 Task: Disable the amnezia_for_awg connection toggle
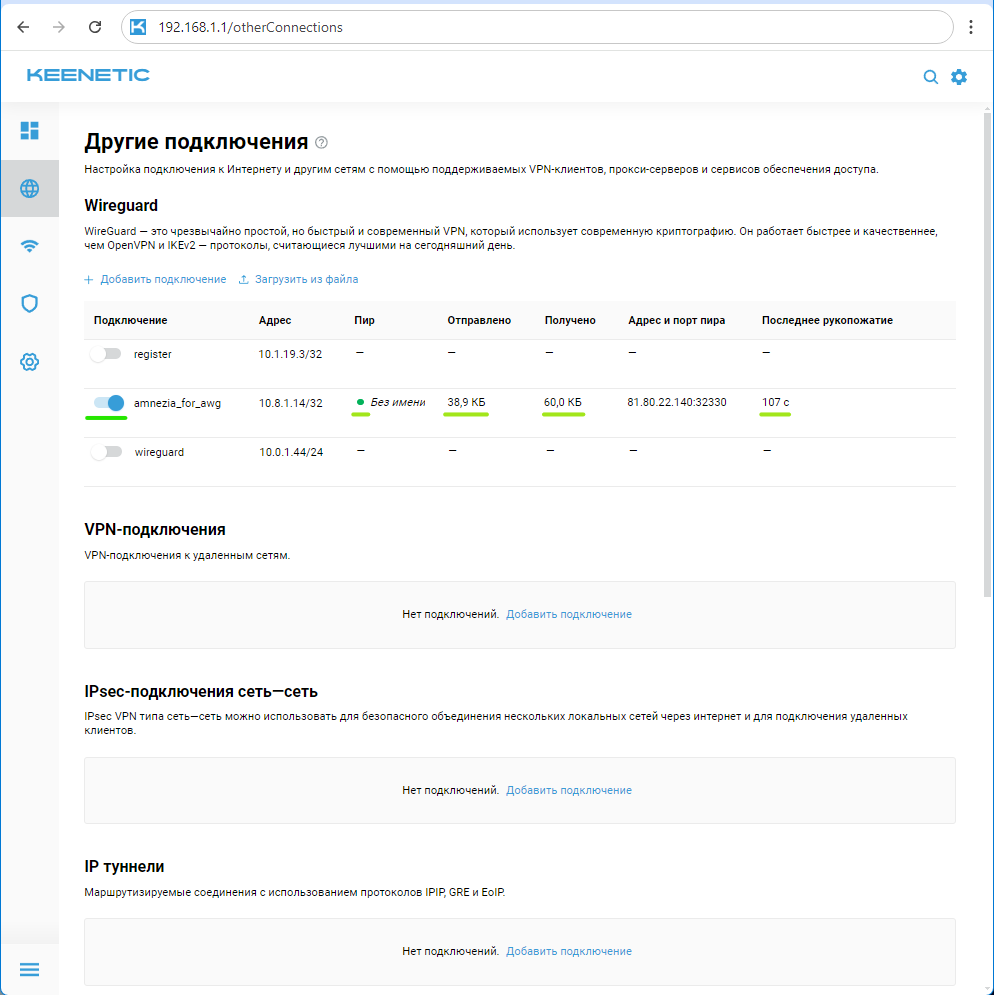(x=108, y=403)
